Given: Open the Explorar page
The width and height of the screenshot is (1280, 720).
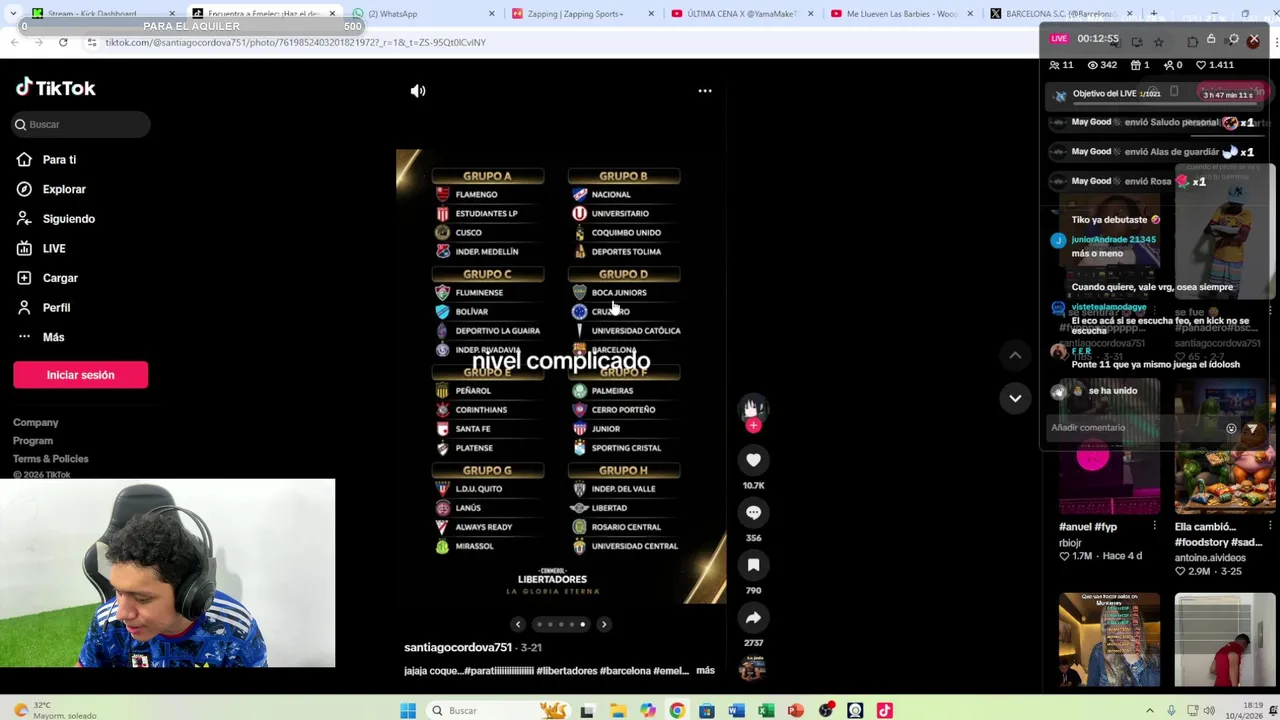Looking at the screenshot, I should (64, 189).
